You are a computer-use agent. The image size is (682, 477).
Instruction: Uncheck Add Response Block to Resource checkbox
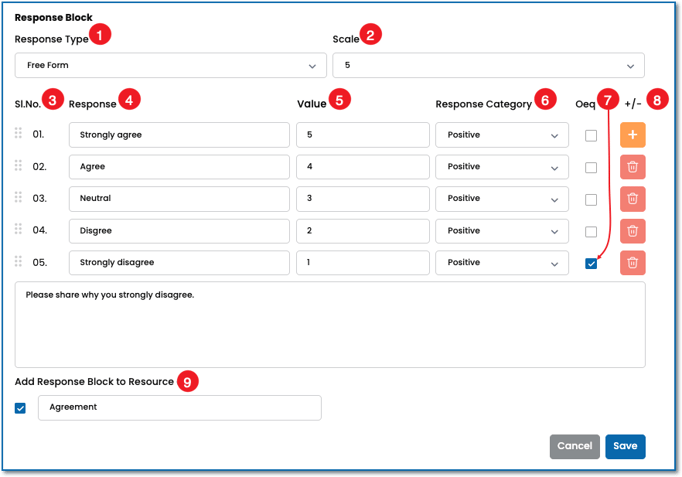(x=20, y=408)
